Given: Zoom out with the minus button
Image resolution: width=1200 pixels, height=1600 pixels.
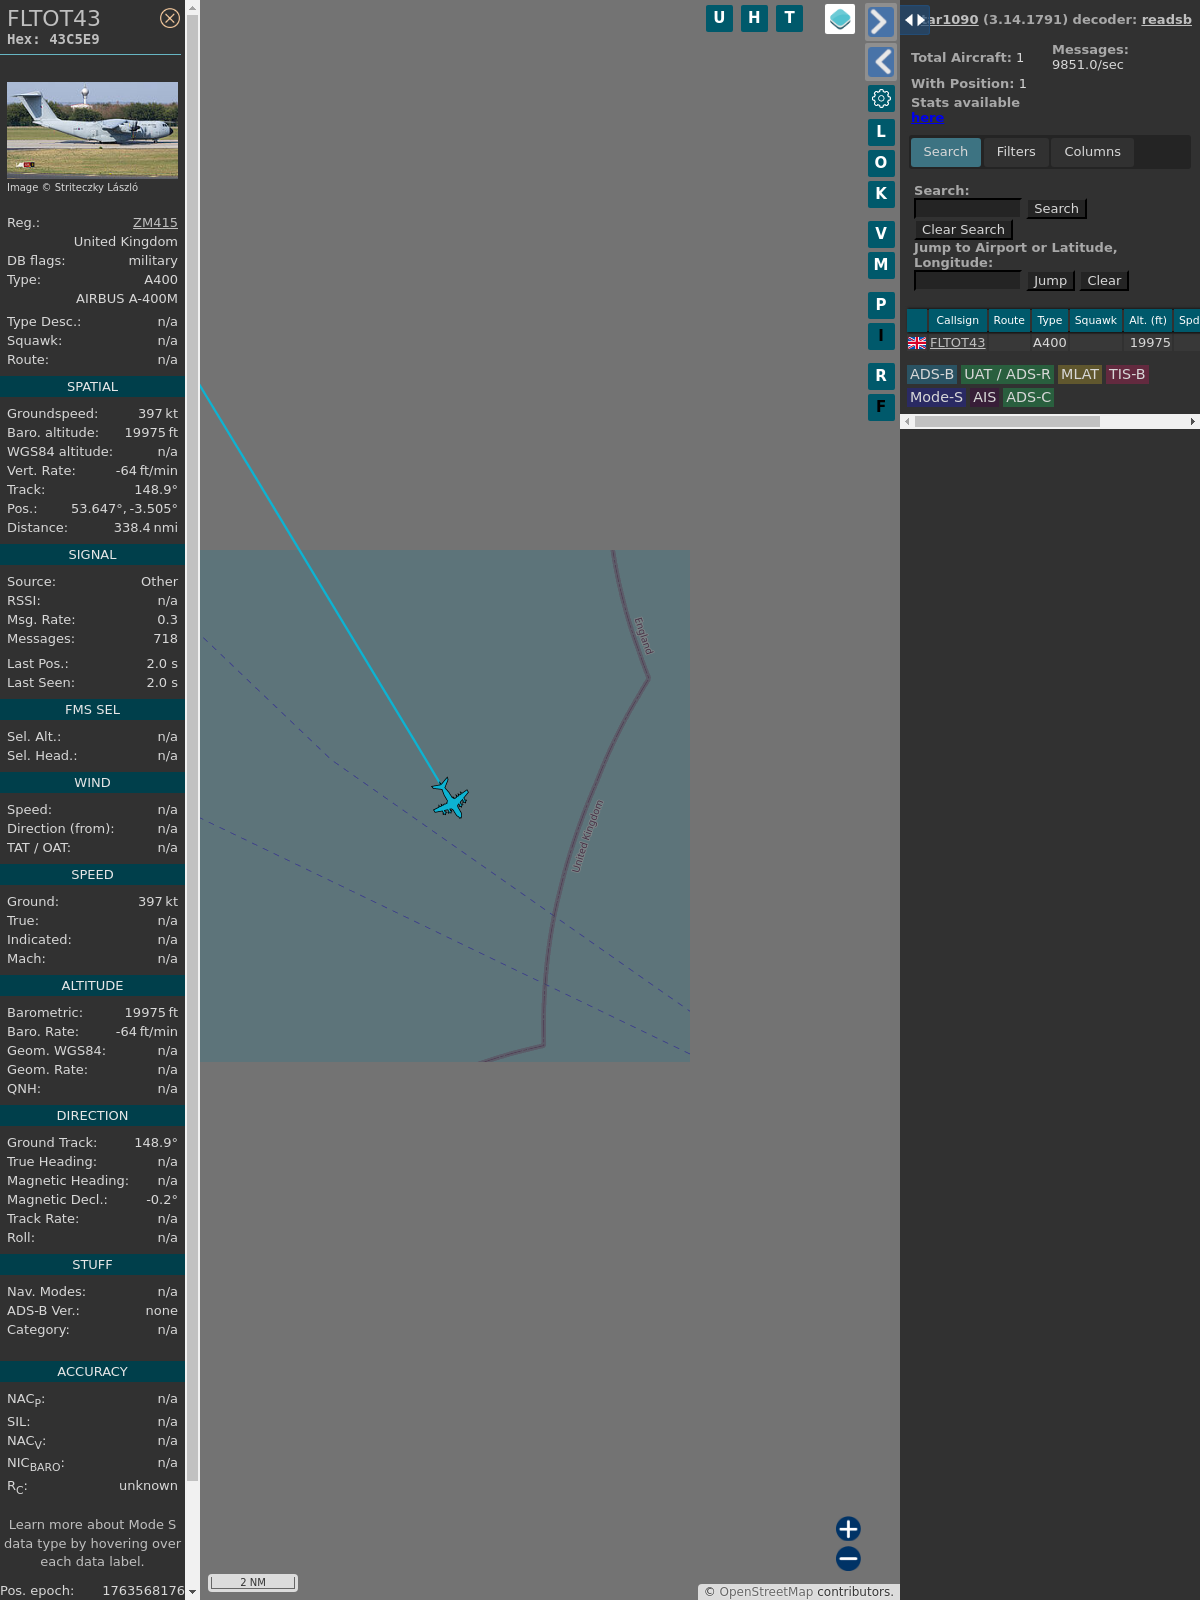Looking at the screenshot, I should coord(848,1558).
